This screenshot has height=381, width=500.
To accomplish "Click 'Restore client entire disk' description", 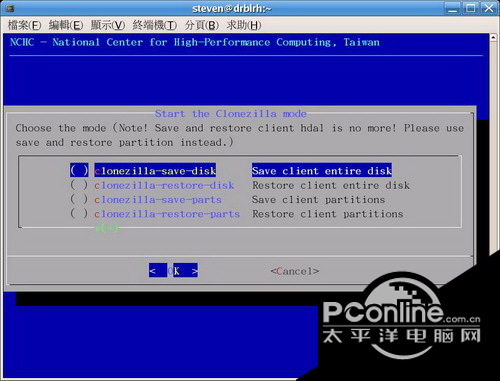I will pyautogui.click(x=331, y=185).
